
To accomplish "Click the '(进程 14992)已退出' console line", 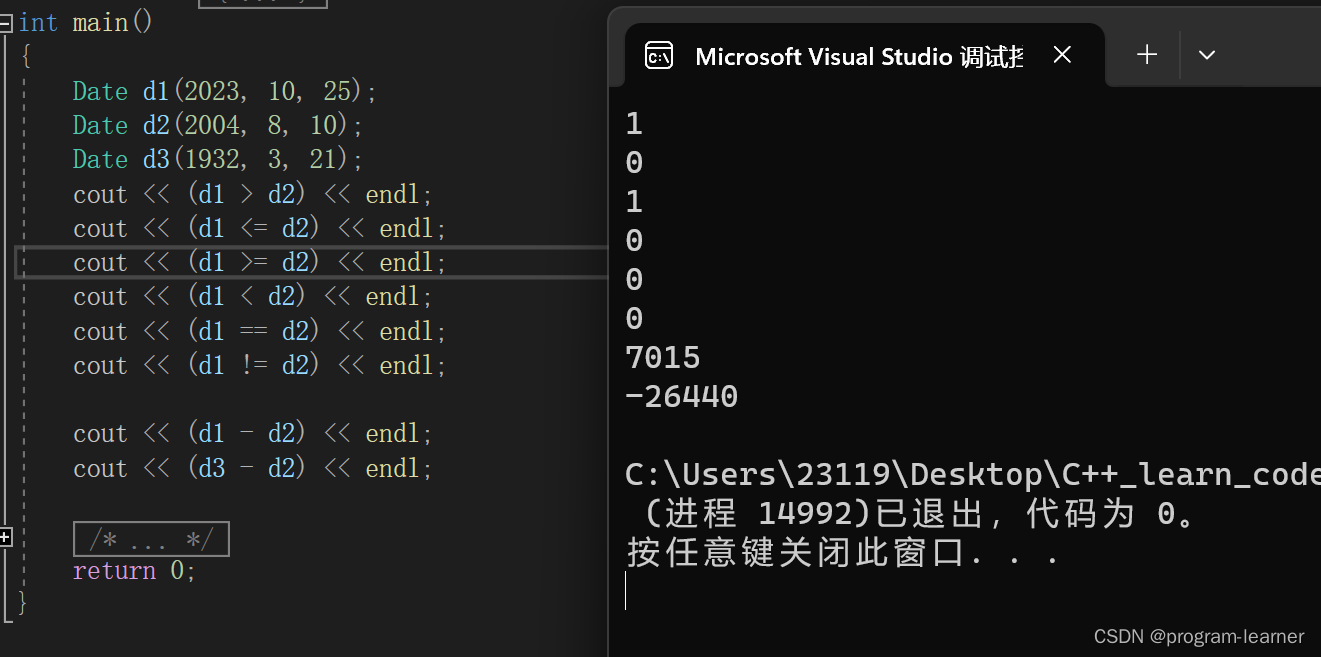I will point(920,514).
